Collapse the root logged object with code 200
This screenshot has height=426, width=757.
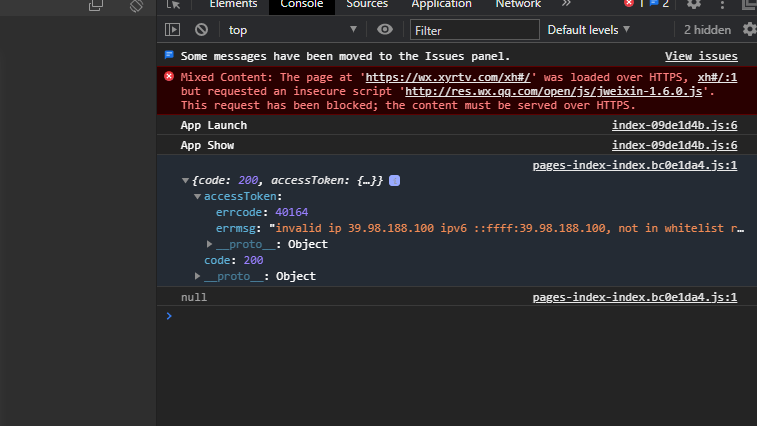pyautogui.click(x=185, y=181)
